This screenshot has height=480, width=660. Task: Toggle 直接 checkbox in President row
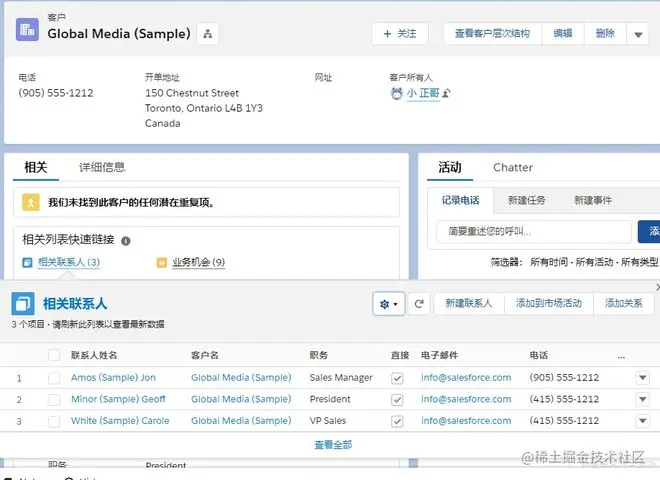click(x=397, y=400)
